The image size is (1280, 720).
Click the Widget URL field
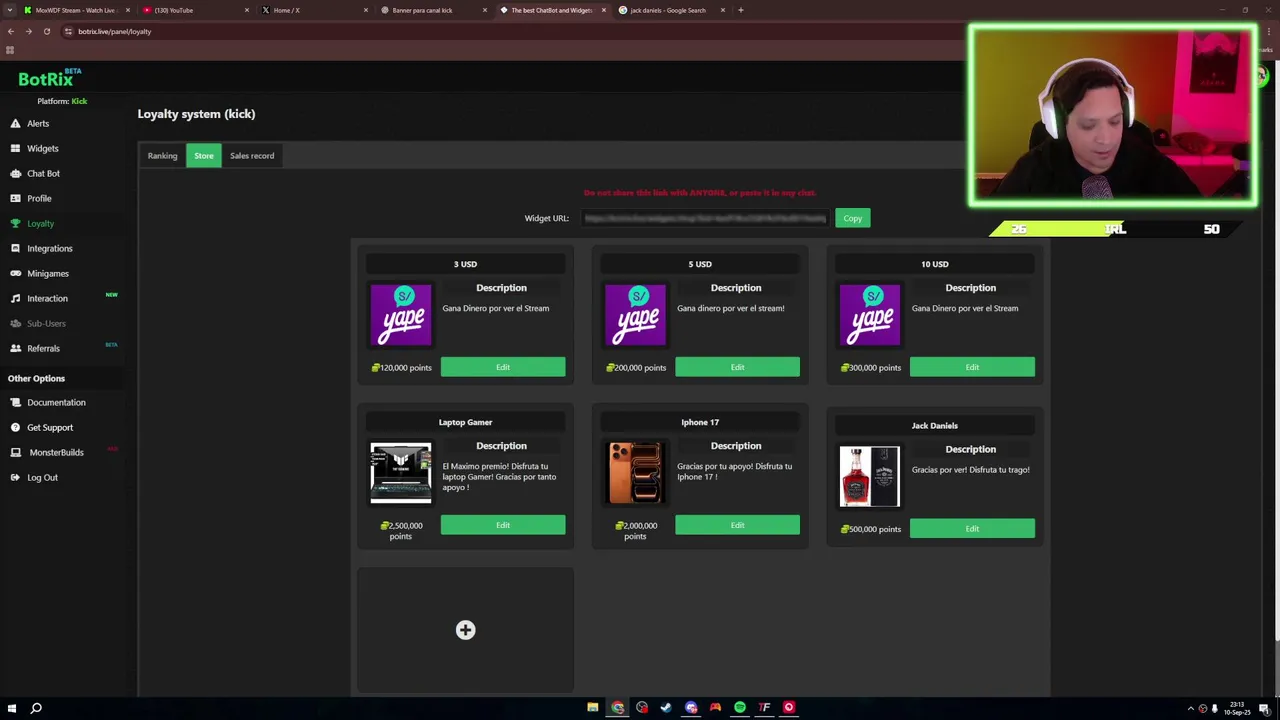point(705,218)
